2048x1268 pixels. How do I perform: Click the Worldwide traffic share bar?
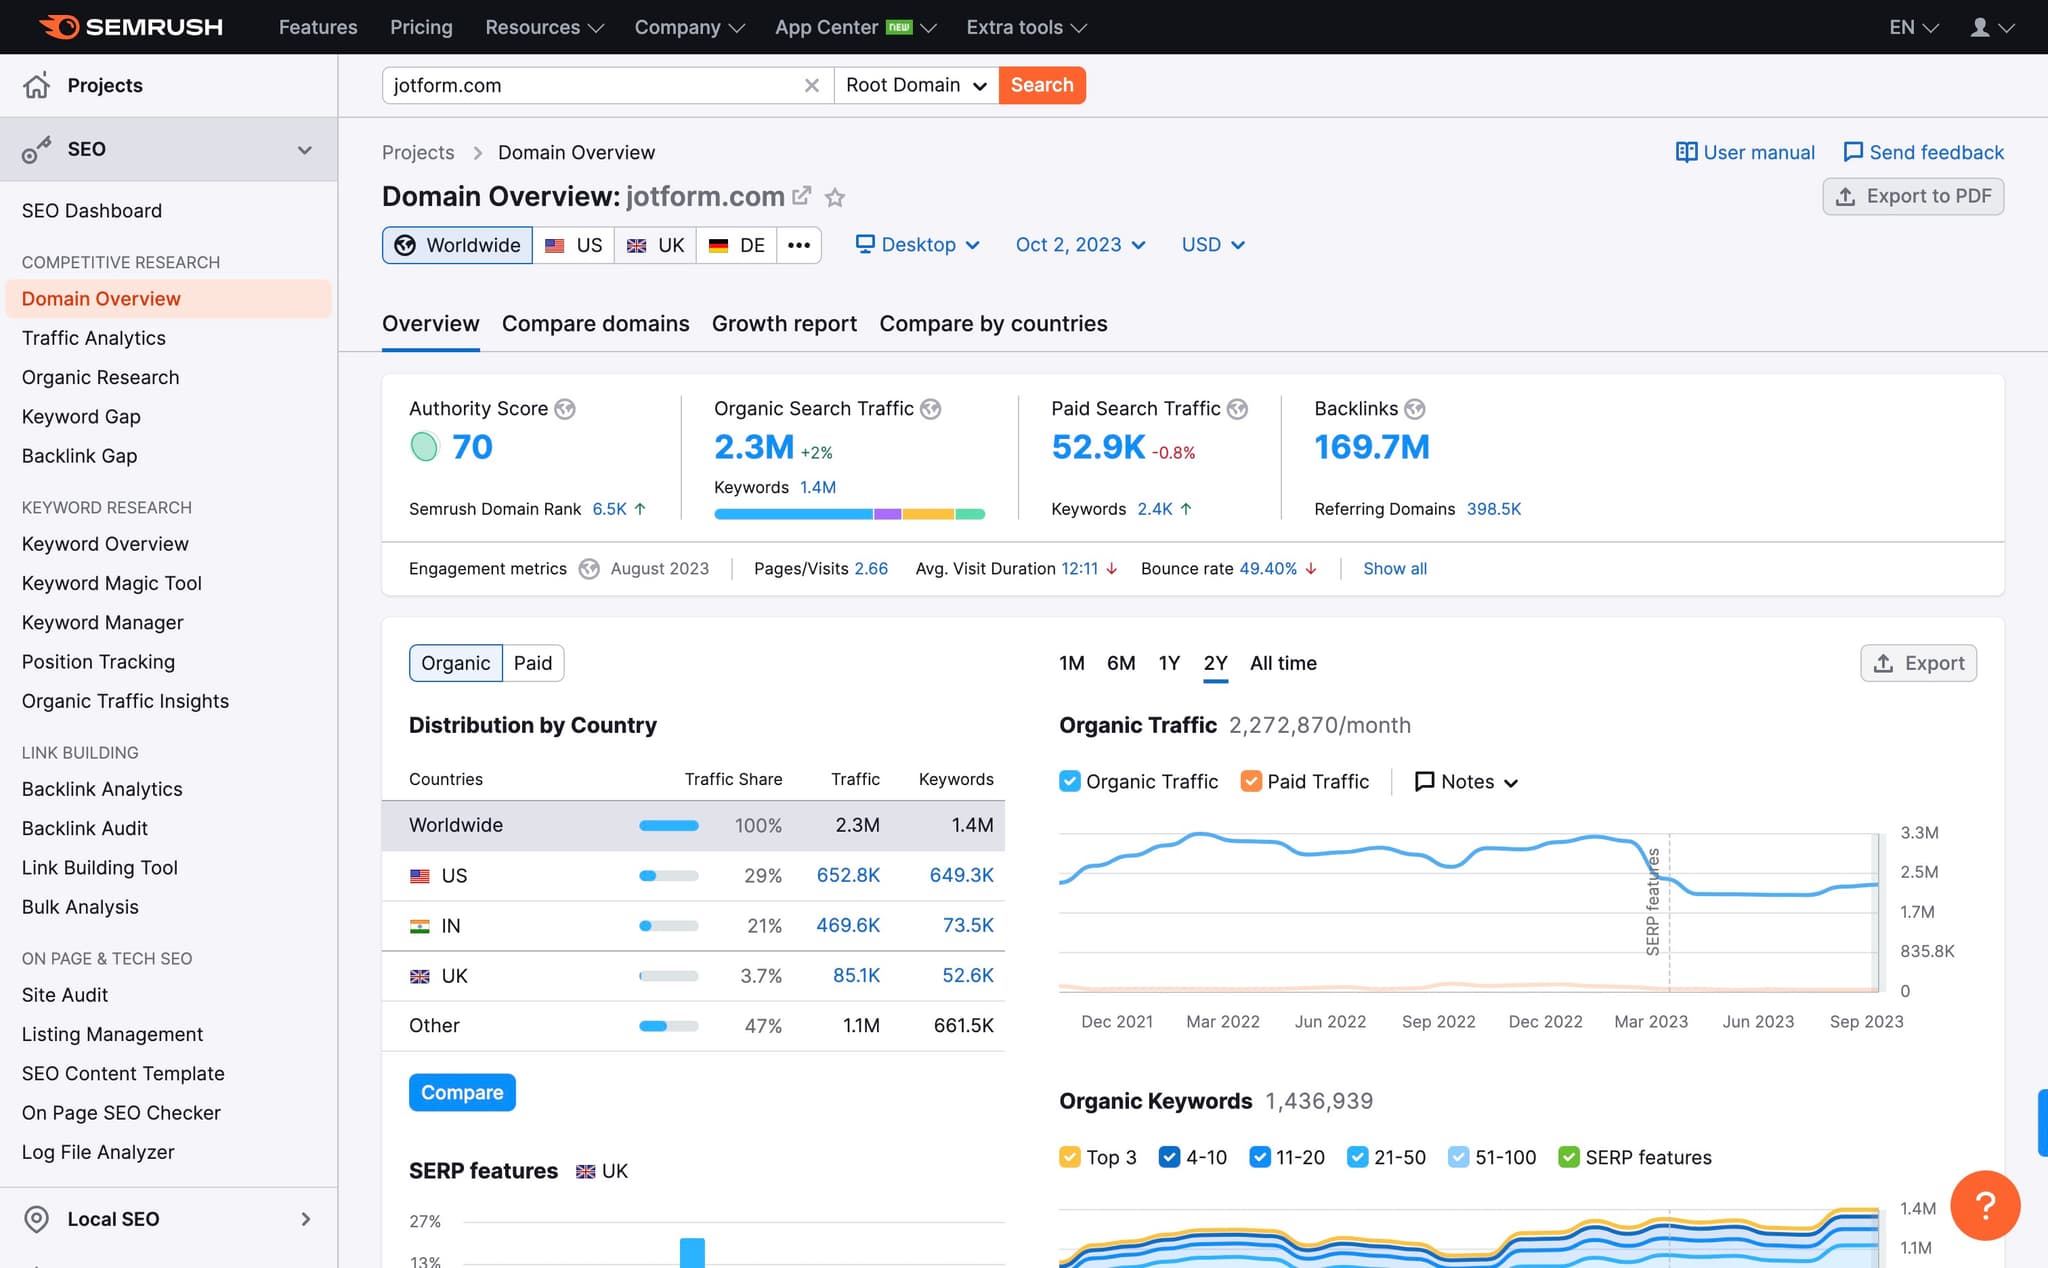(669, 826)
